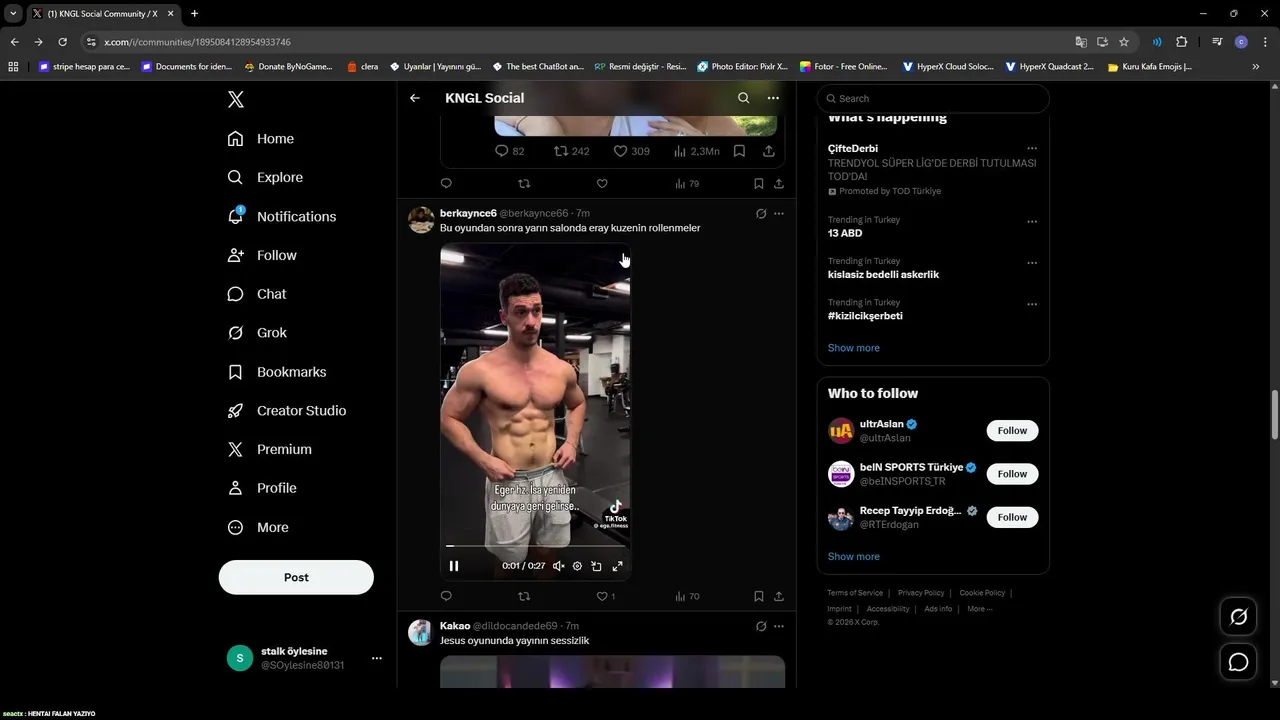Image resolution: width=1280 pixels, height=720 pixels.
Task: Go back from KNGL Social community
Action: tap(415, 98)
